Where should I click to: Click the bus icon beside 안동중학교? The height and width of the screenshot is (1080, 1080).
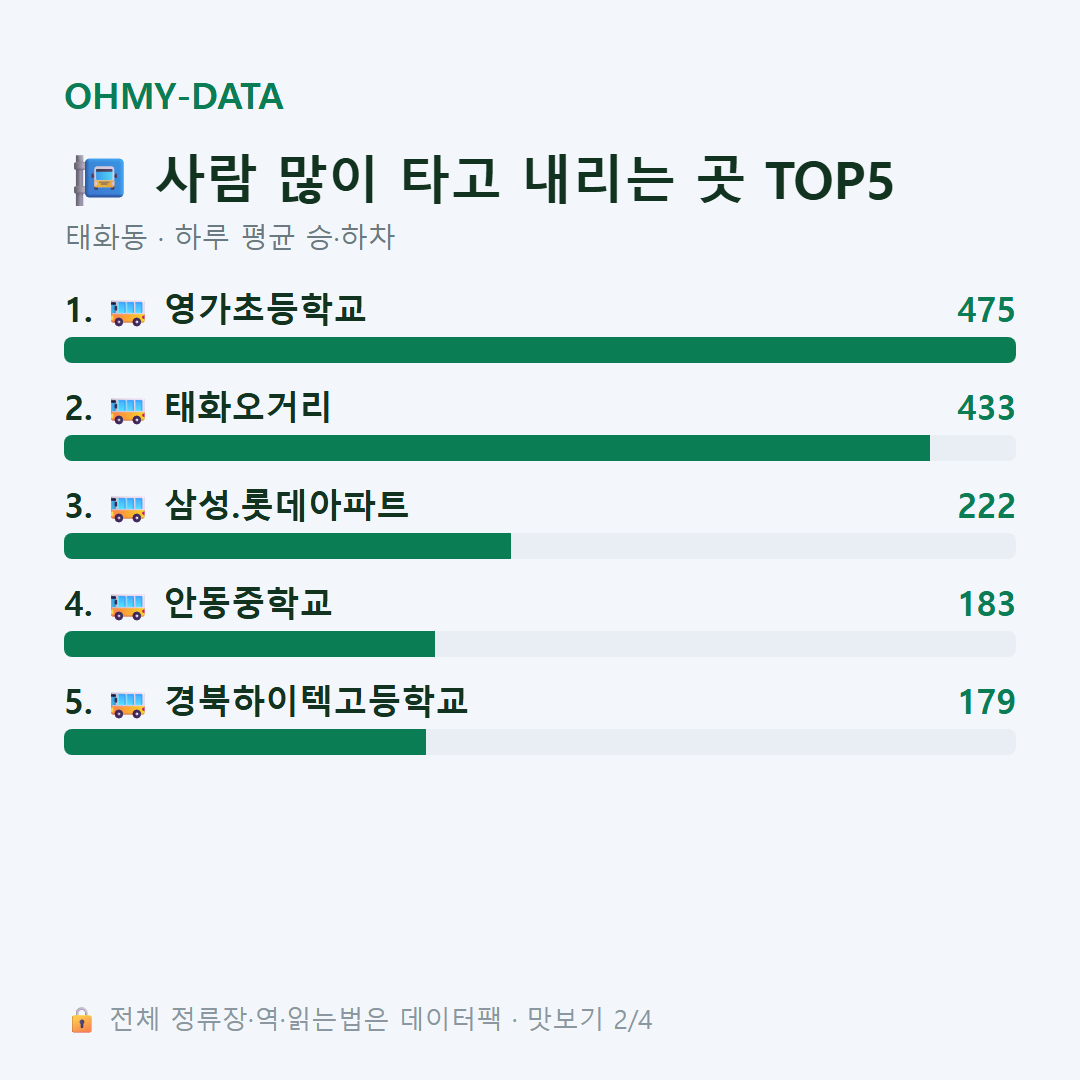[128, 606]
